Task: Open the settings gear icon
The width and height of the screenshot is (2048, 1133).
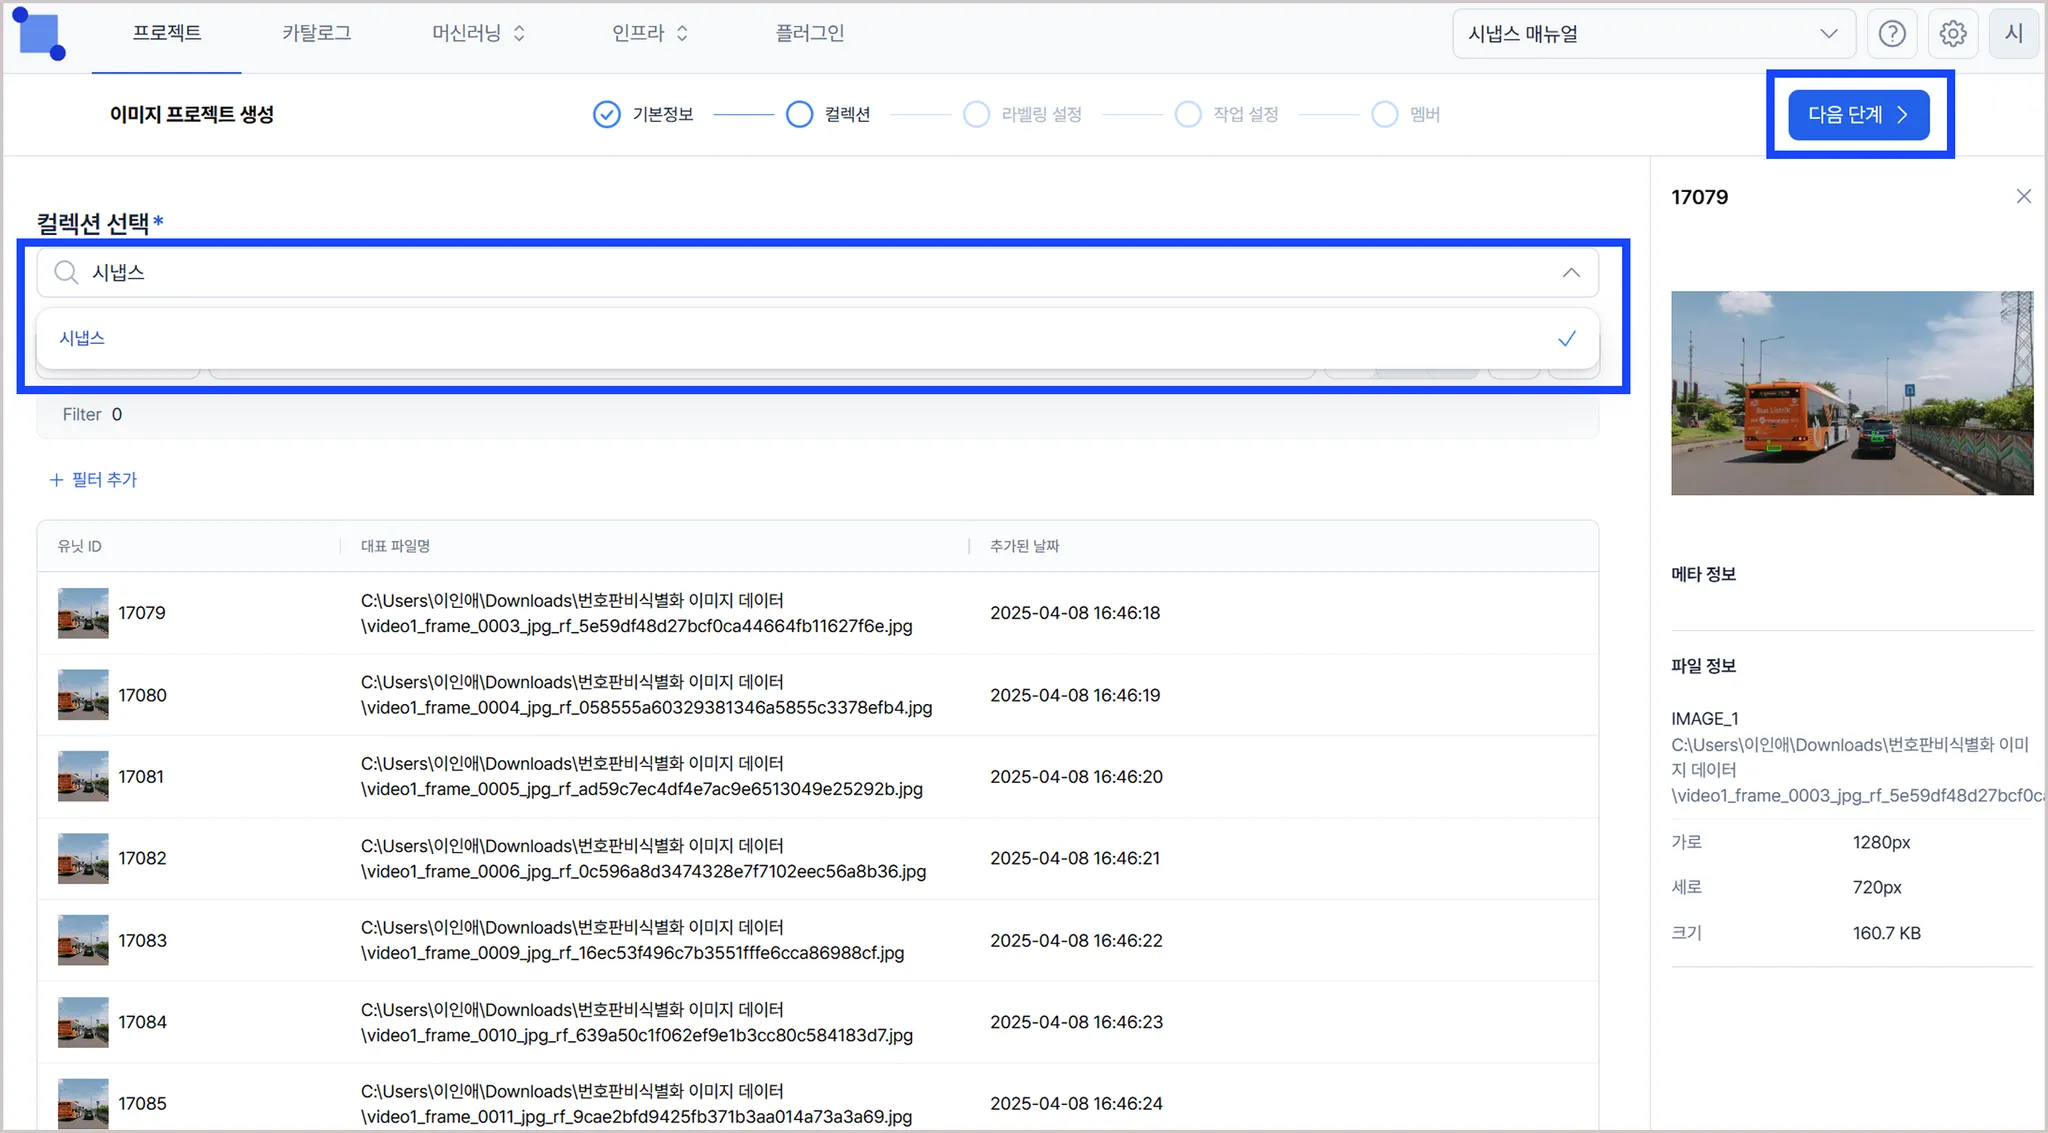Action: [x=1952, y=34]
